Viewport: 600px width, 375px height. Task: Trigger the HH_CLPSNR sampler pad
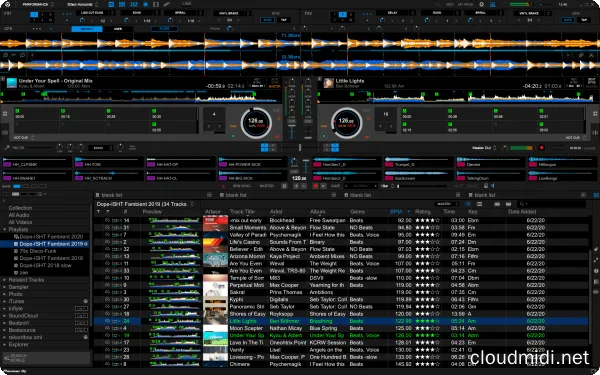[x=37, y=162]
